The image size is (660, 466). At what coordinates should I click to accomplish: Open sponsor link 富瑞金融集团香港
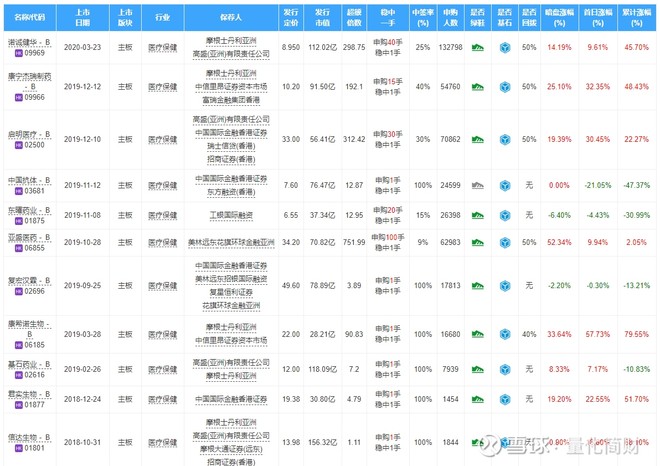[x=231, y=100]
